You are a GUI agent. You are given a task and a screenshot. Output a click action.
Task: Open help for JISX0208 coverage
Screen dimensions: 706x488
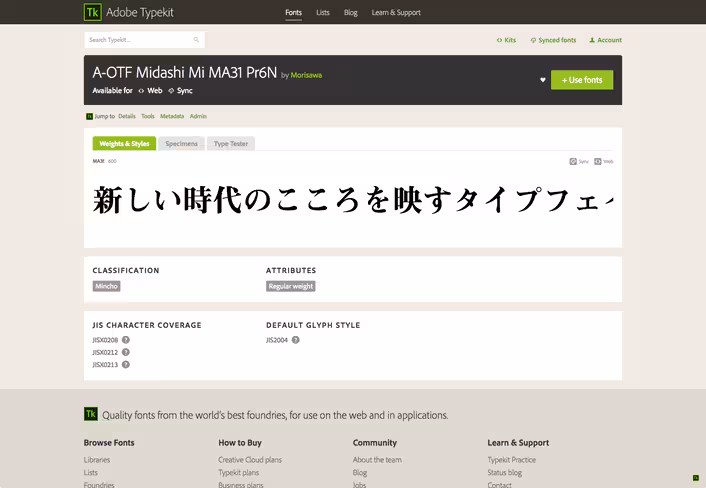126,340
